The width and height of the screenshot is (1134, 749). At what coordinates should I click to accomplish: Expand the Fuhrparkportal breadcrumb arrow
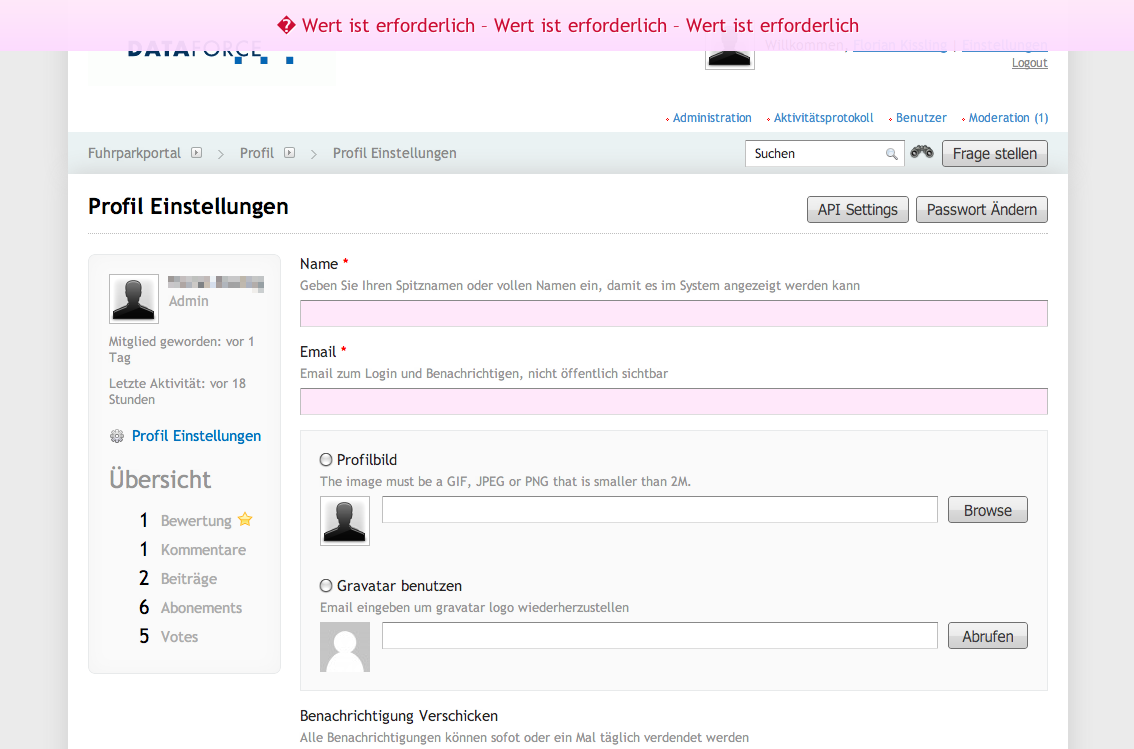coord(197,153)
